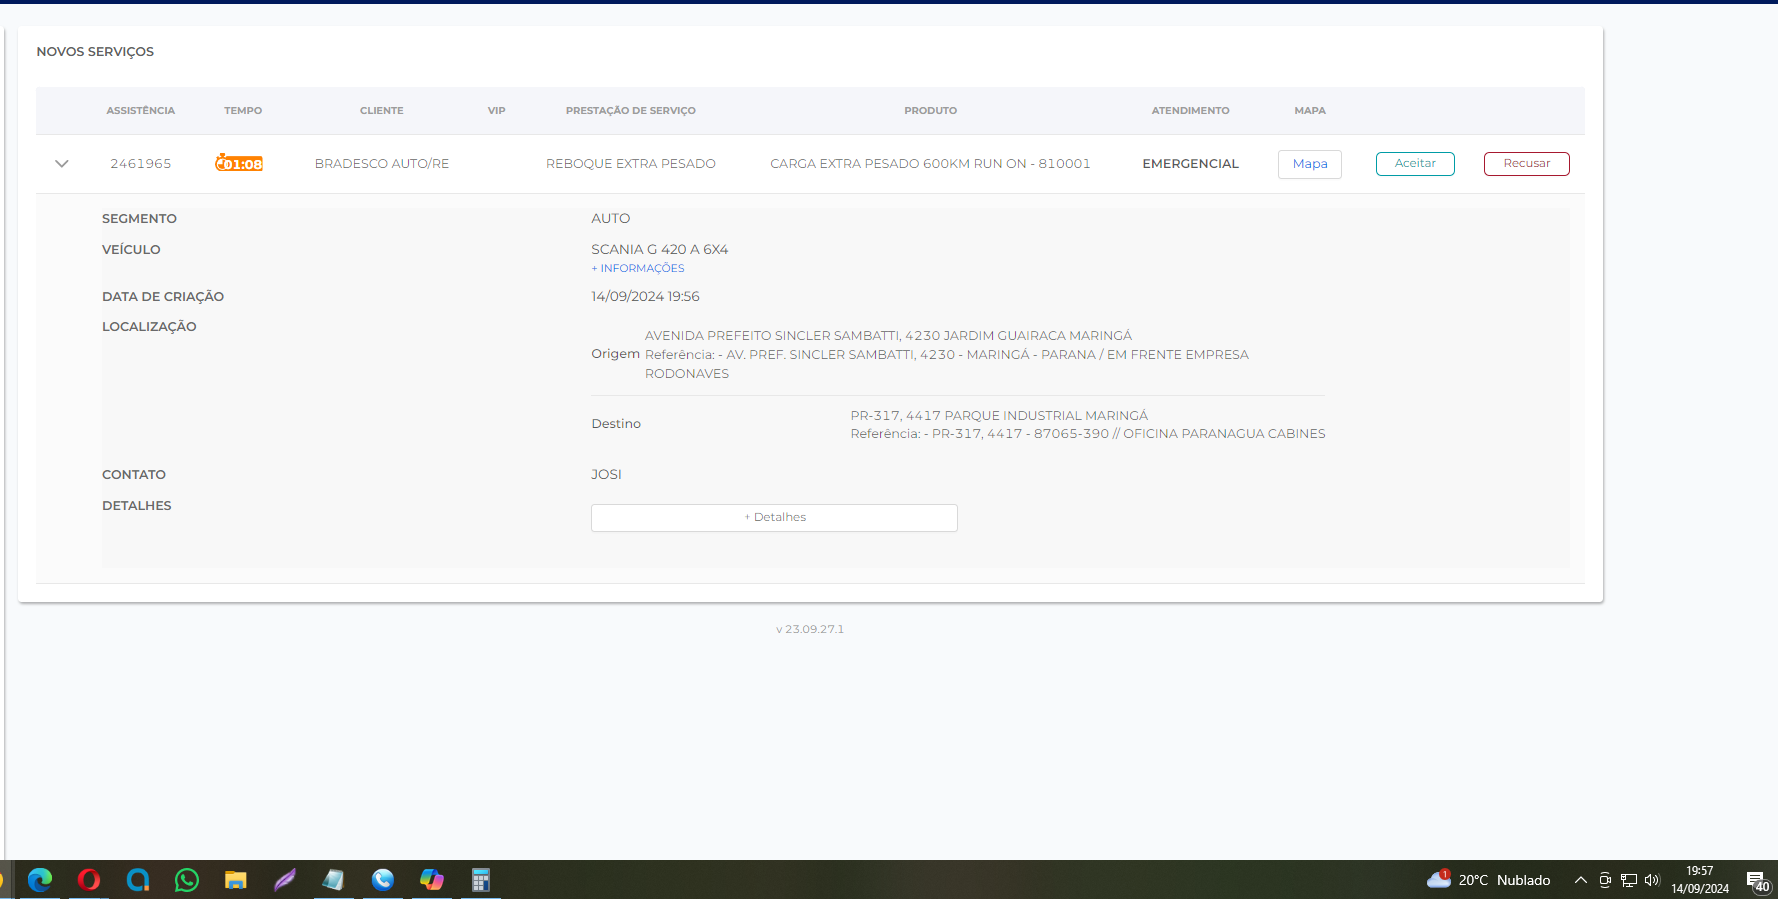Image resolution: width=1778 pixels, height=899 pixels.
Task: Collapse the service row 2461965 chevron
Action: pos(62,164)
